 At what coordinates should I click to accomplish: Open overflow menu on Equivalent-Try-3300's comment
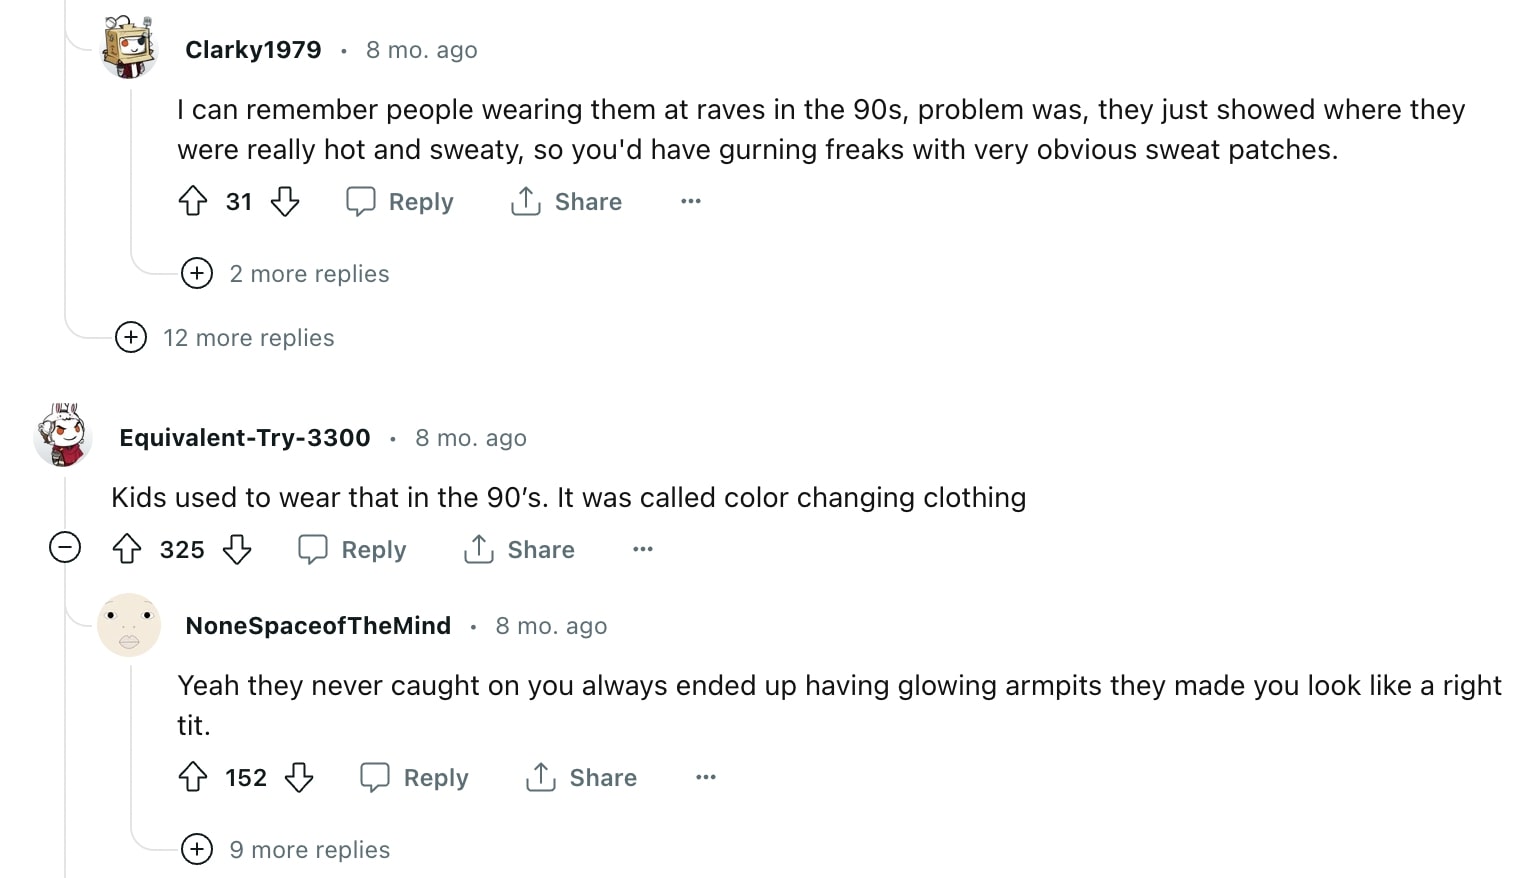click(x=642, y=549)
